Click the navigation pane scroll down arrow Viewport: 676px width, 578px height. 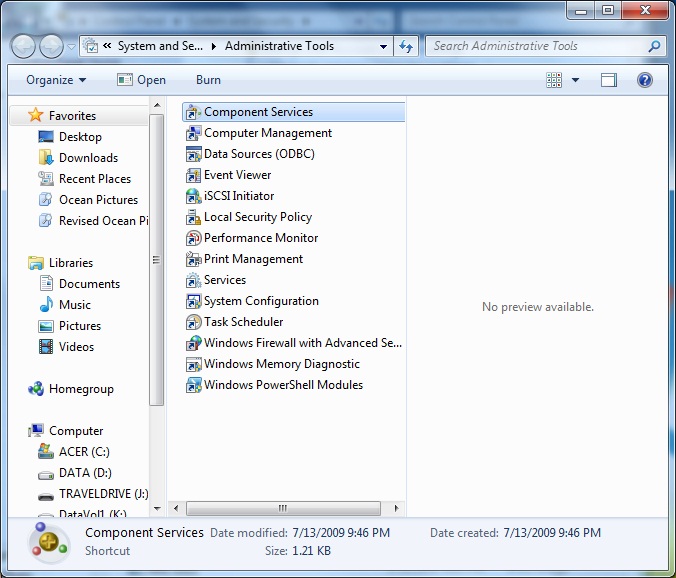157,509
